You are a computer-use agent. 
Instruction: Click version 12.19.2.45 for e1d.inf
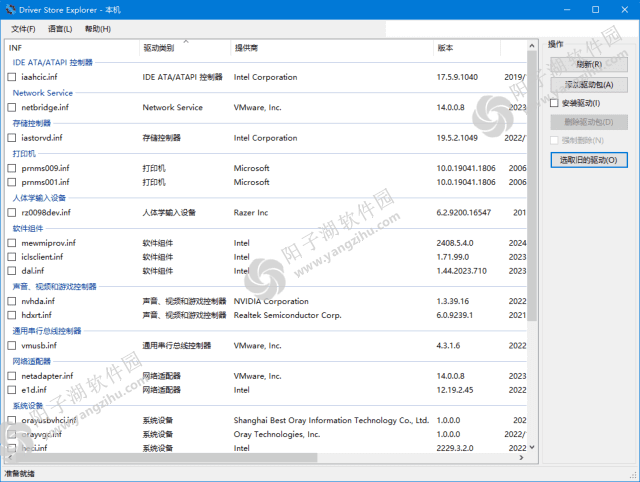pos(455,390)
